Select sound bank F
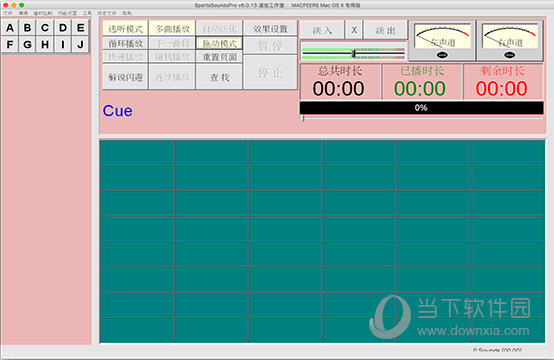 tap(10, 45)
